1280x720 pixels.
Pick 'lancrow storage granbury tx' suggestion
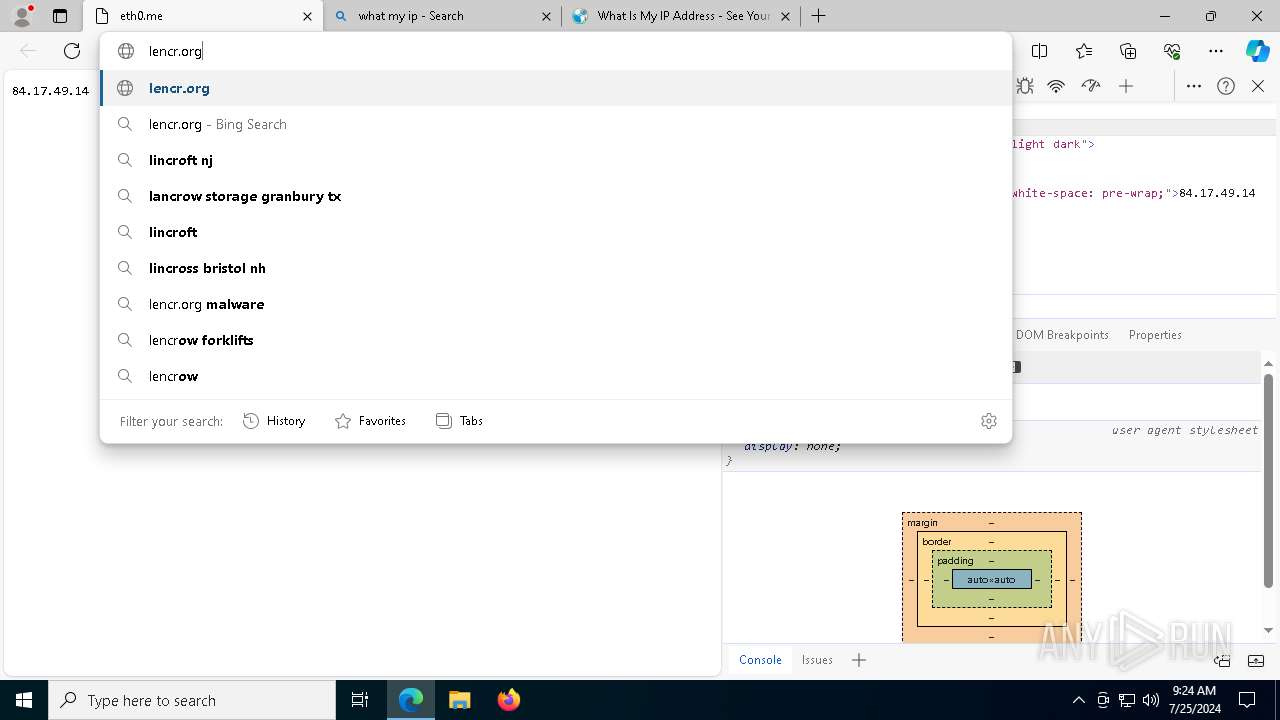click(x=556, y=196)
